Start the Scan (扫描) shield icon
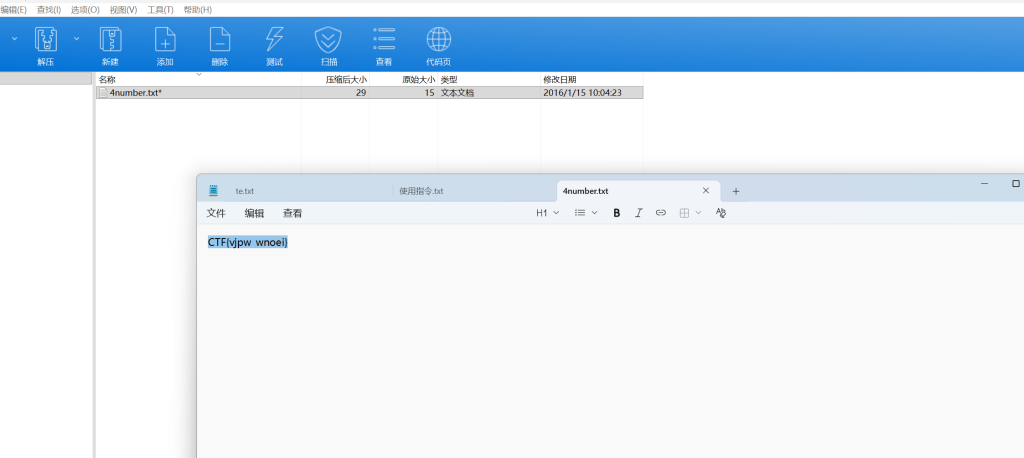The width and height of the screenshot is (1024, 458). click(x=328, y=41)
